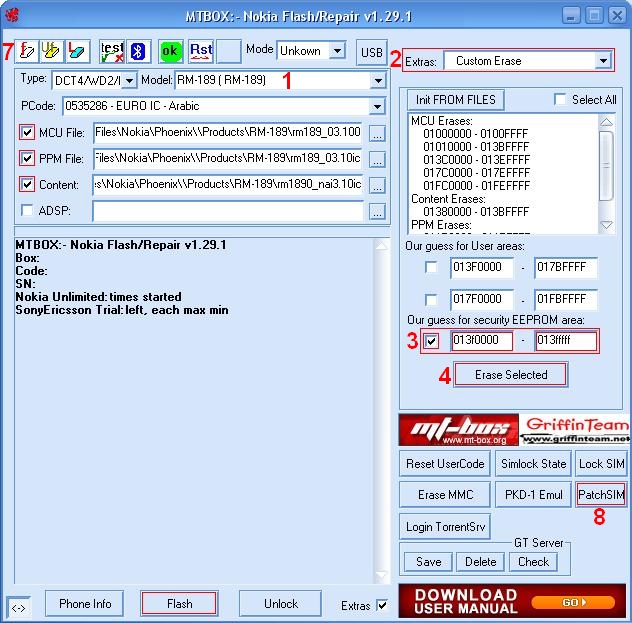Click GT Server Save button
The width and height of the screenshot is (632, 623).
click(428, 562)
